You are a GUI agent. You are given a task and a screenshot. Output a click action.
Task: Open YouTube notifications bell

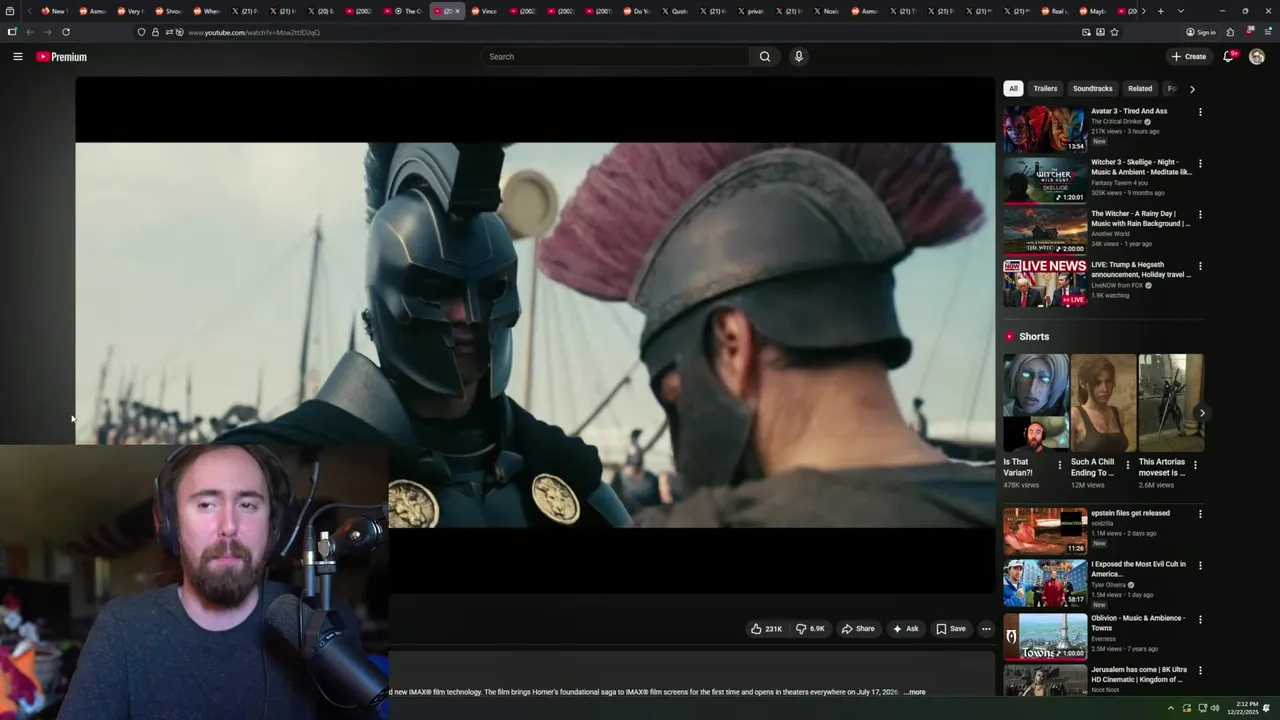pyautogui.click(x=1229, y=57)
